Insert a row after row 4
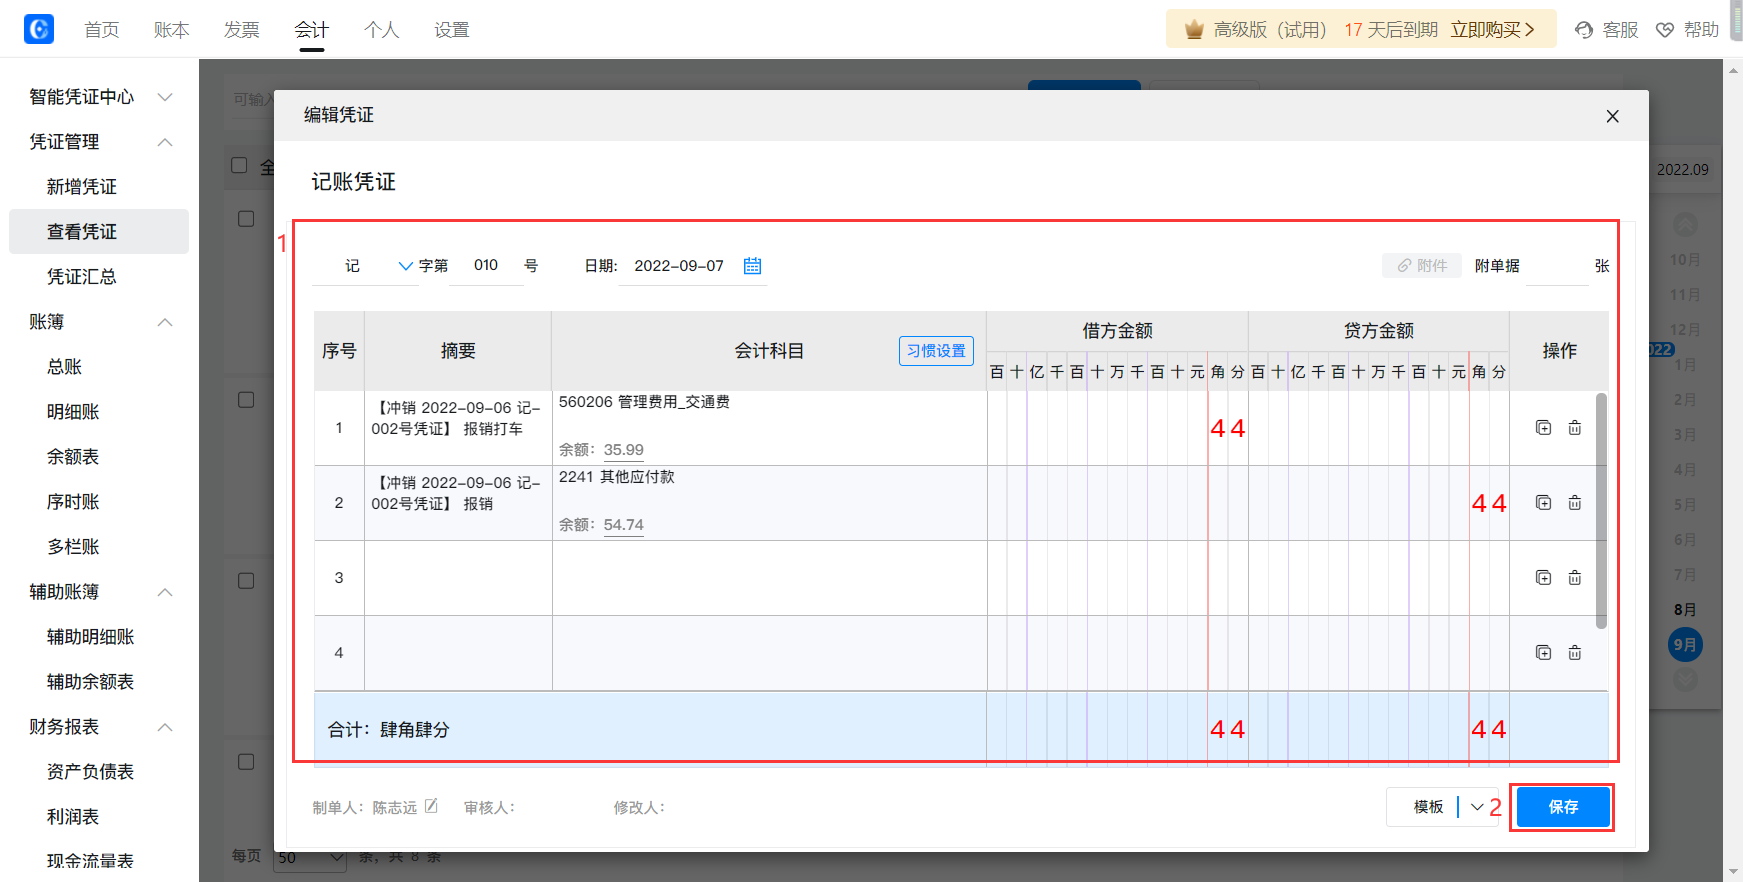This screenshot has height=882, width=1743. pyautogui.click(x=1543, y=653)
